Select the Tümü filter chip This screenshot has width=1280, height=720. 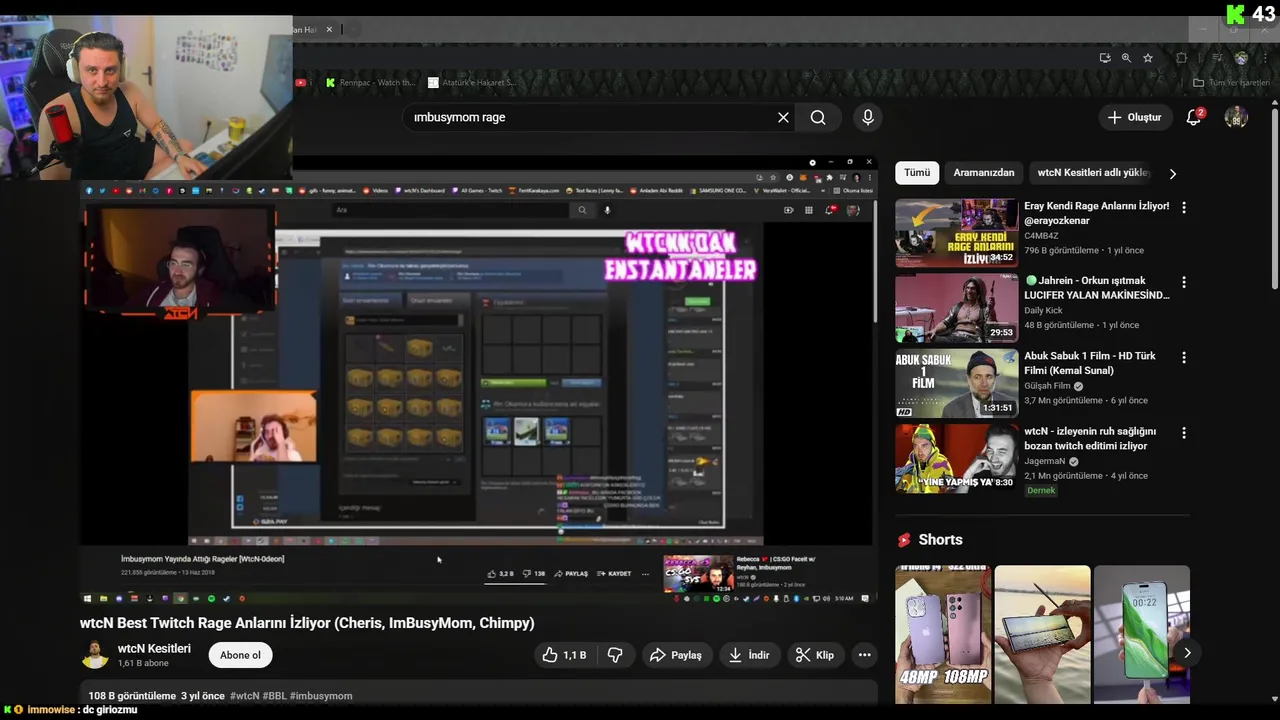917,173
